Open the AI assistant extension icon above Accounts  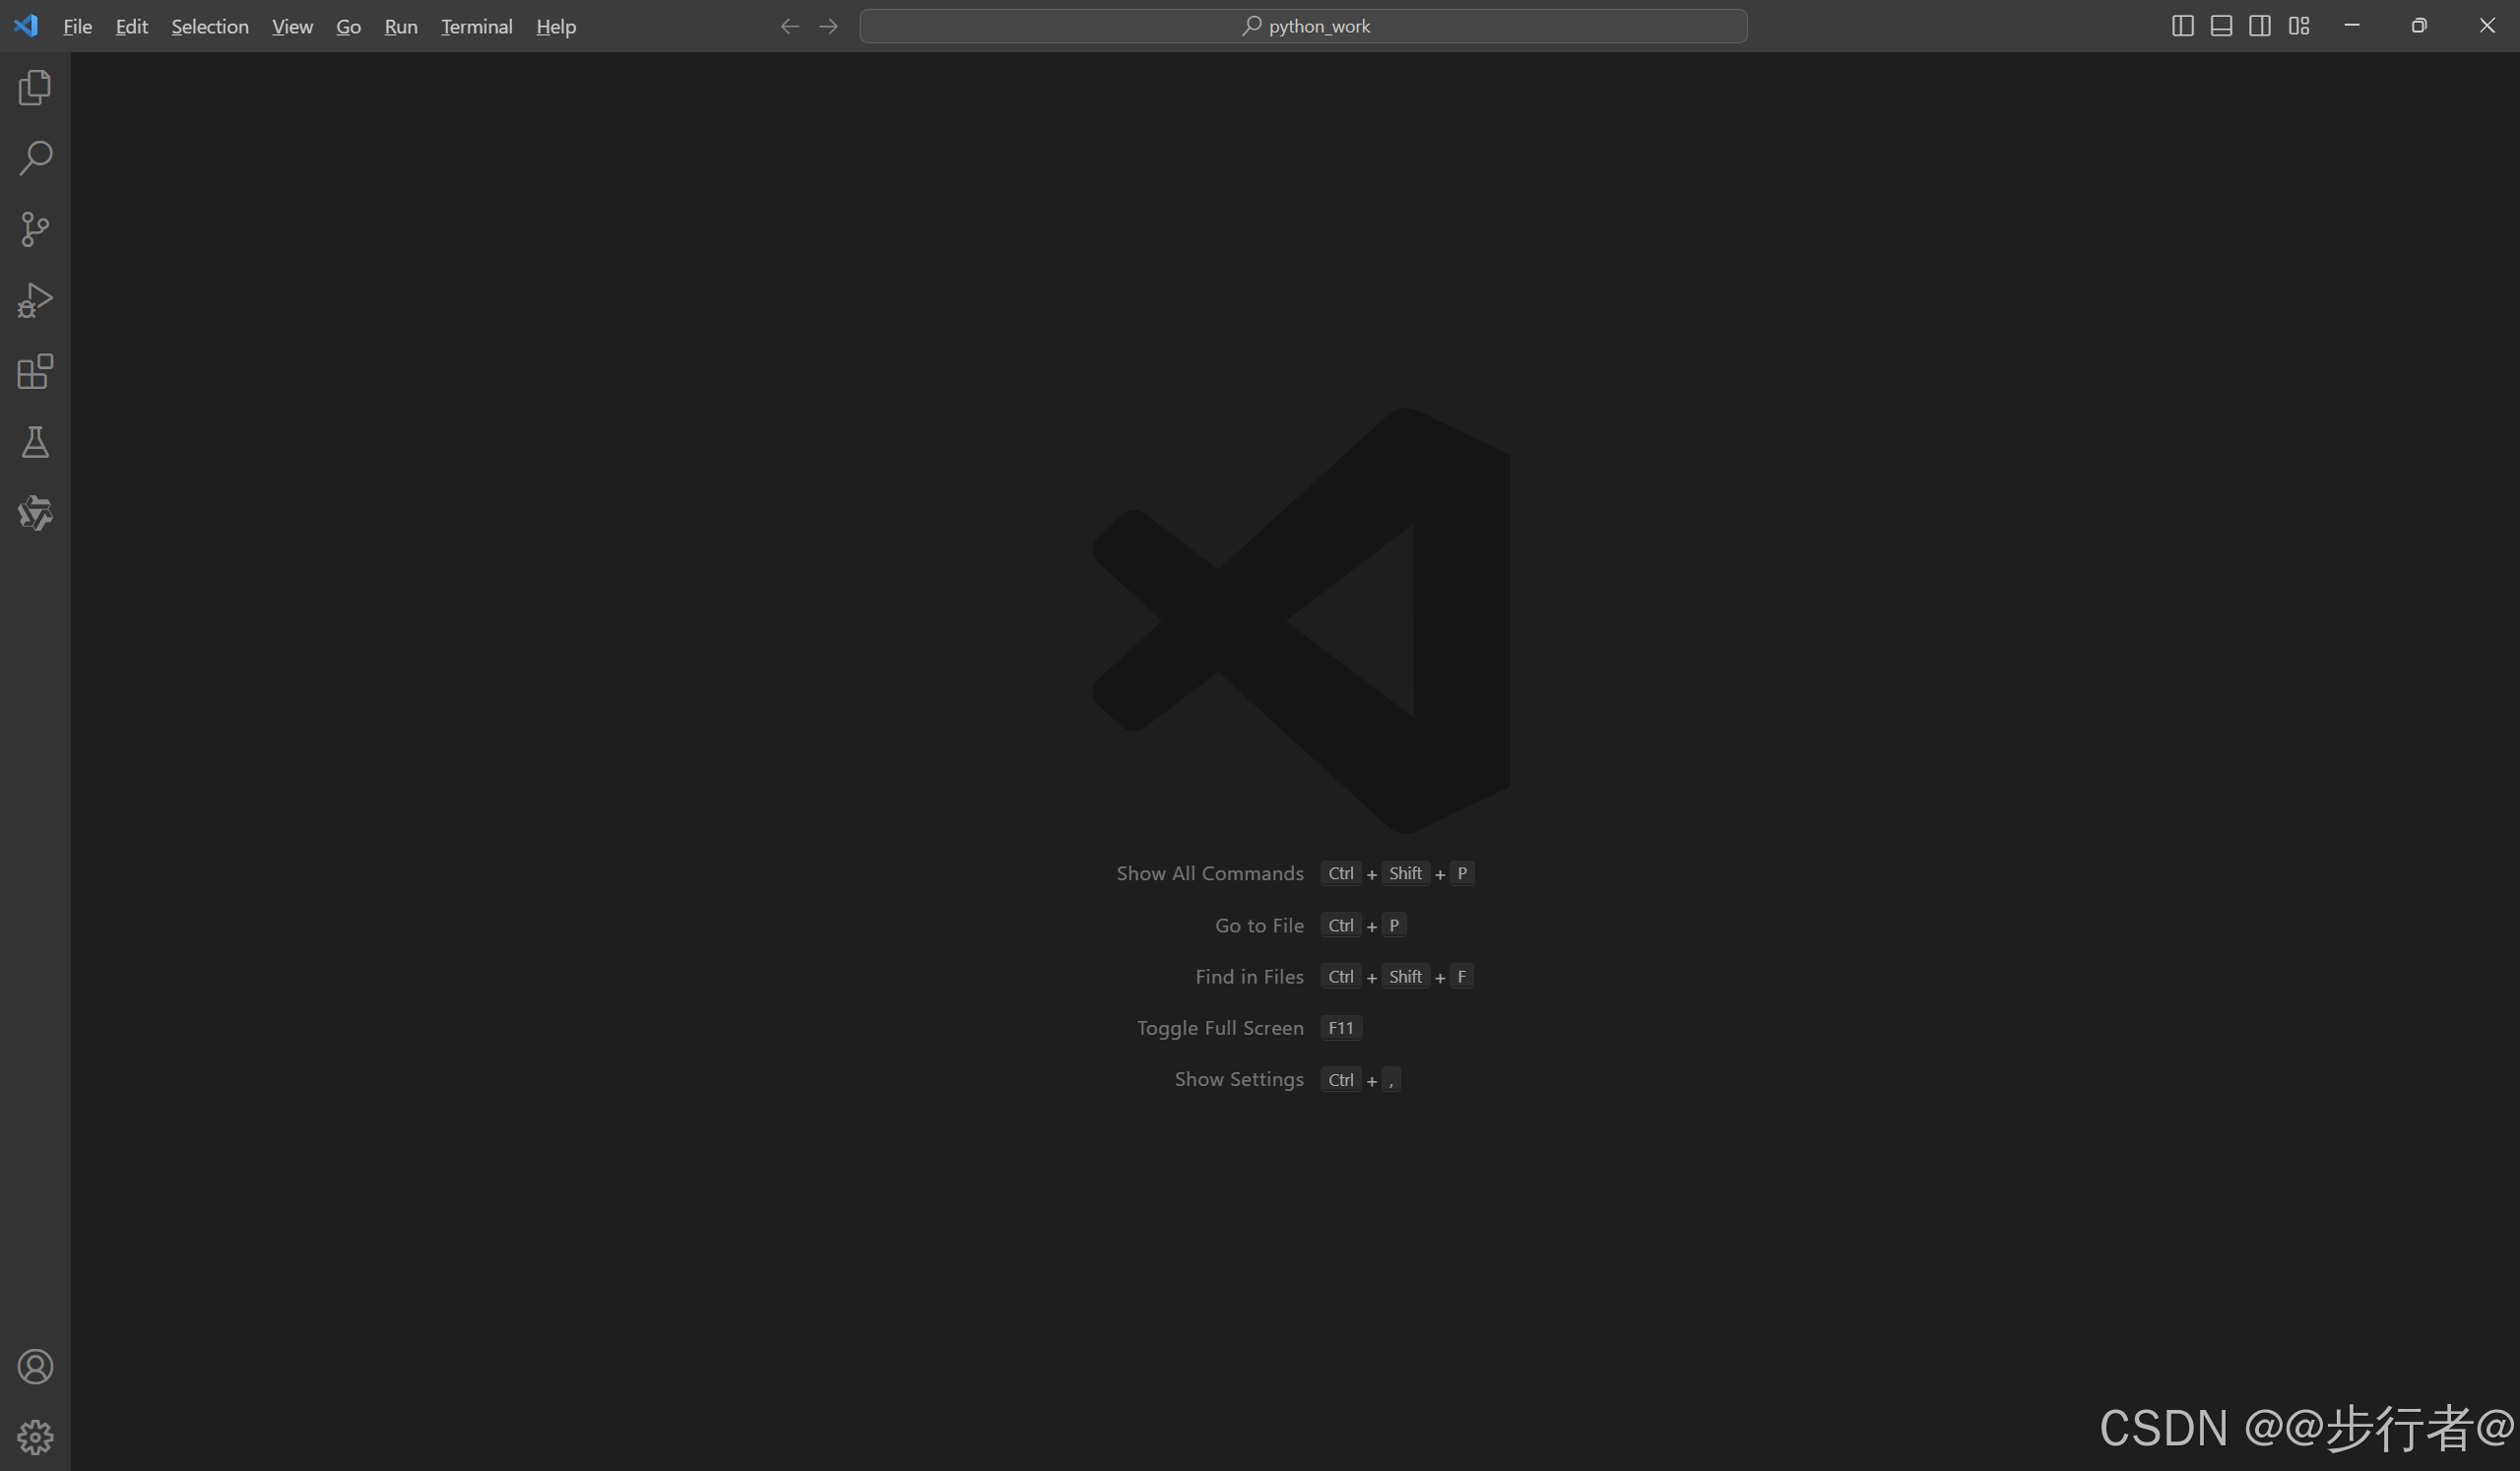click(x=35, y=513)
